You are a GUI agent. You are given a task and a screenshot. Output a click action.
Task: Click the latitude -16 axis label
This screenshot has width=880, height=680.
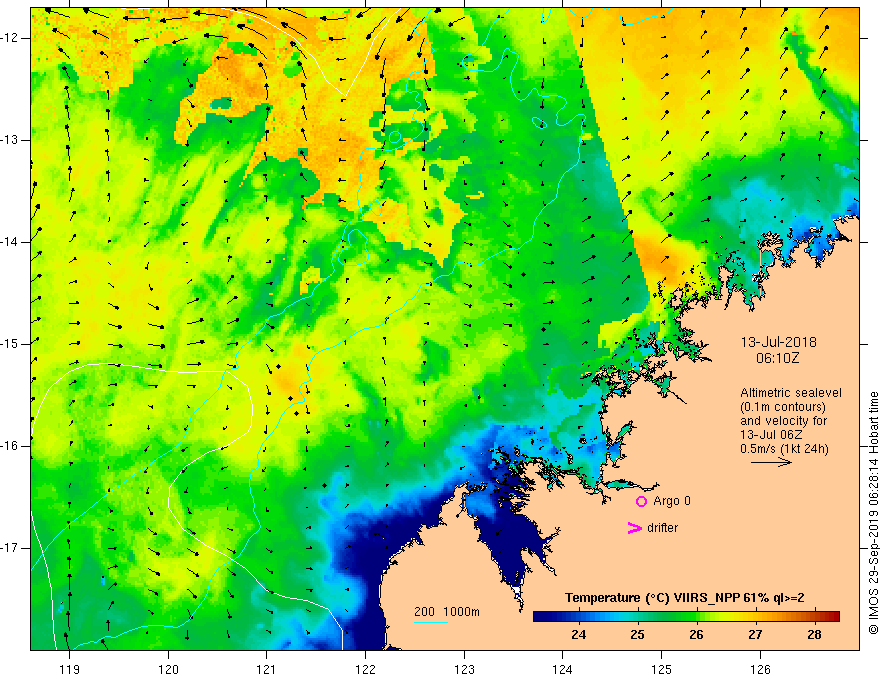pos(10,446)
